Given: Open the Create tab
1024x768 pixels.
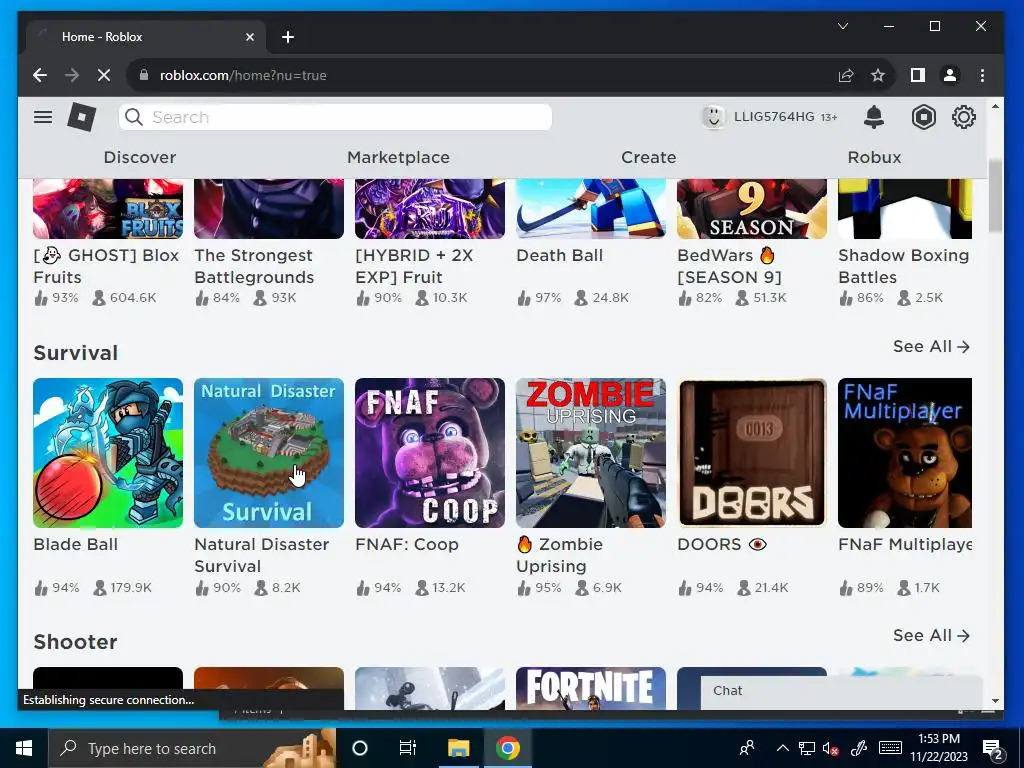Looking at the screenshot, I should point(648,157).
